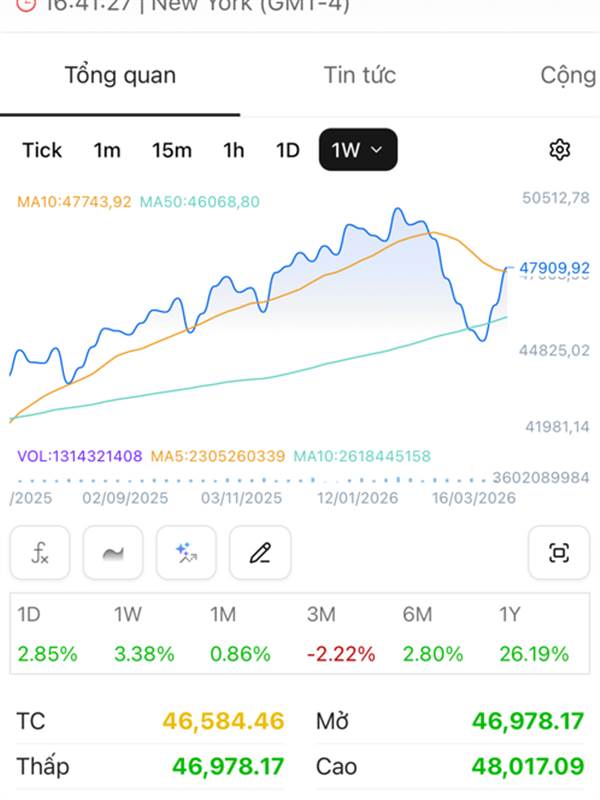Open chart settings gear icon
Viewport: 600px width, 800px height.
click(560, 150)
